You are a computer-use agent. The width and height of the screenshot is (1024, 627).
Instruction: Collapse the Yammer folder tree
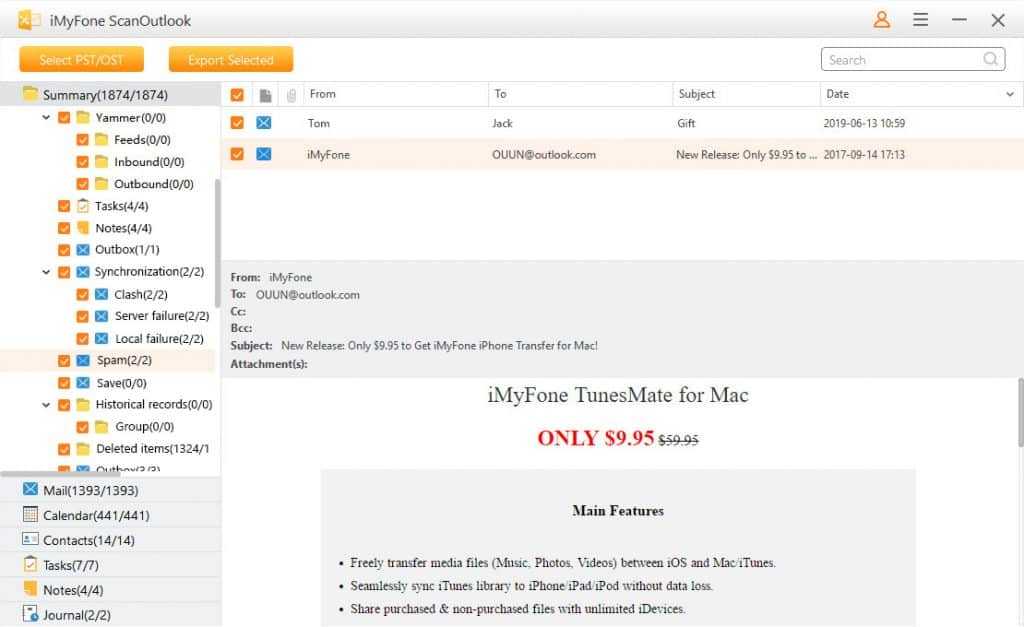(x=46, y=118)
